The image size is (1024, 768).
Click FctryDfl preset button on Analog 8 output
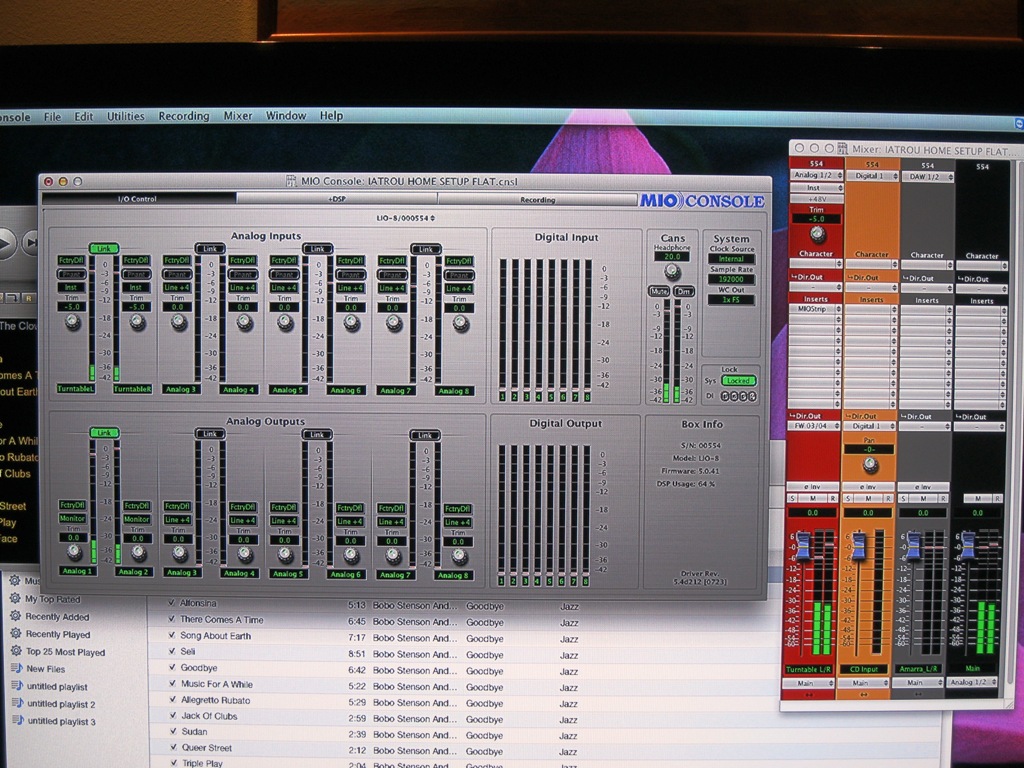pos(457,509)
